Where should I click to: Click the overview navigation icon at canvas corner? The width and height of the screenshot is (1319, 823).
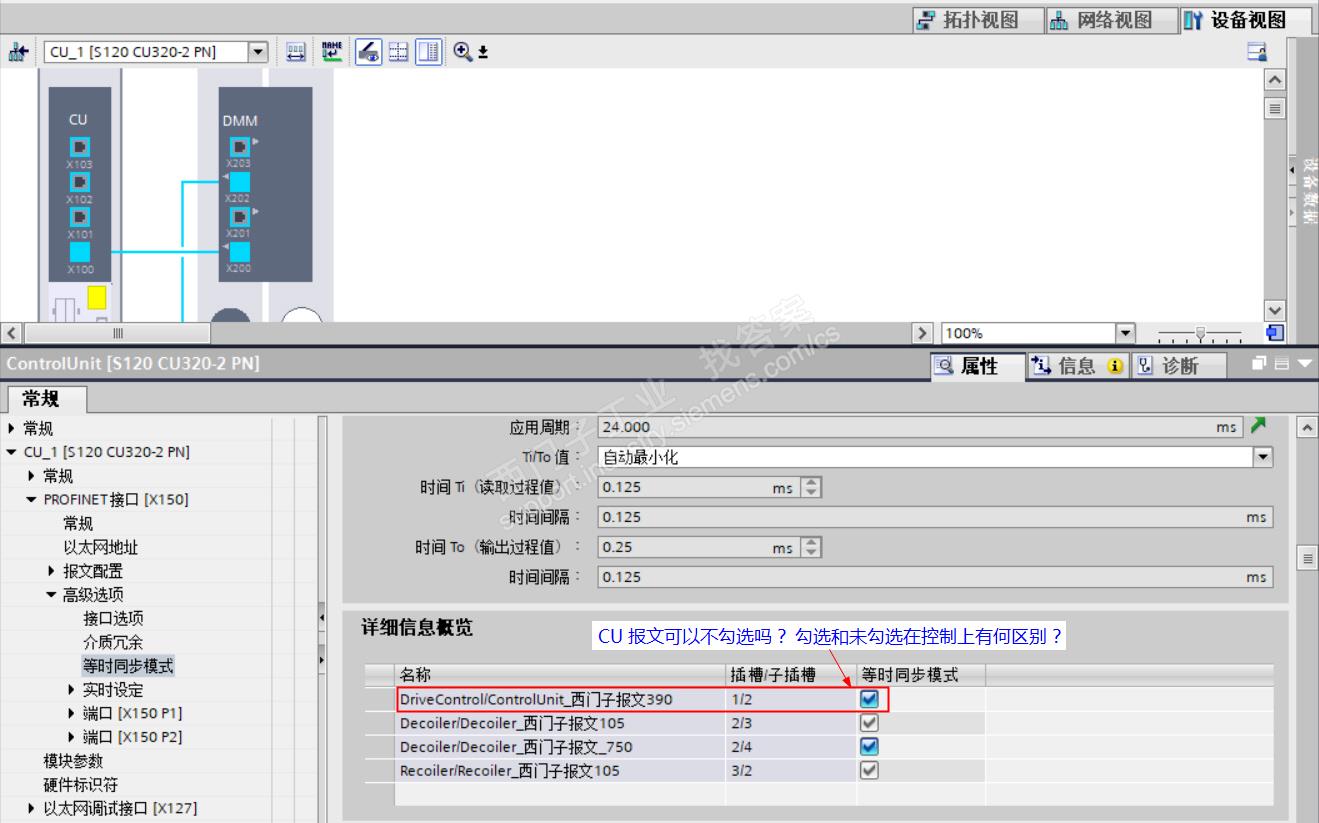pos(1274,333)
